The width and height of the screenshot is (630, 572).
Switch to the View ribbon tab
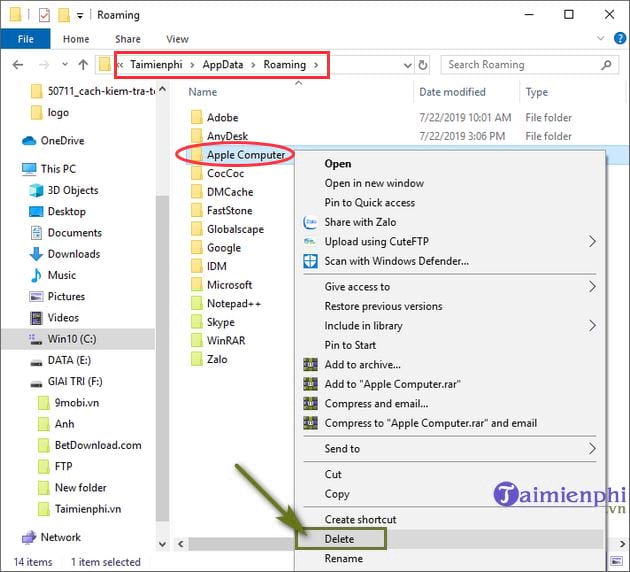pos(177,39)
